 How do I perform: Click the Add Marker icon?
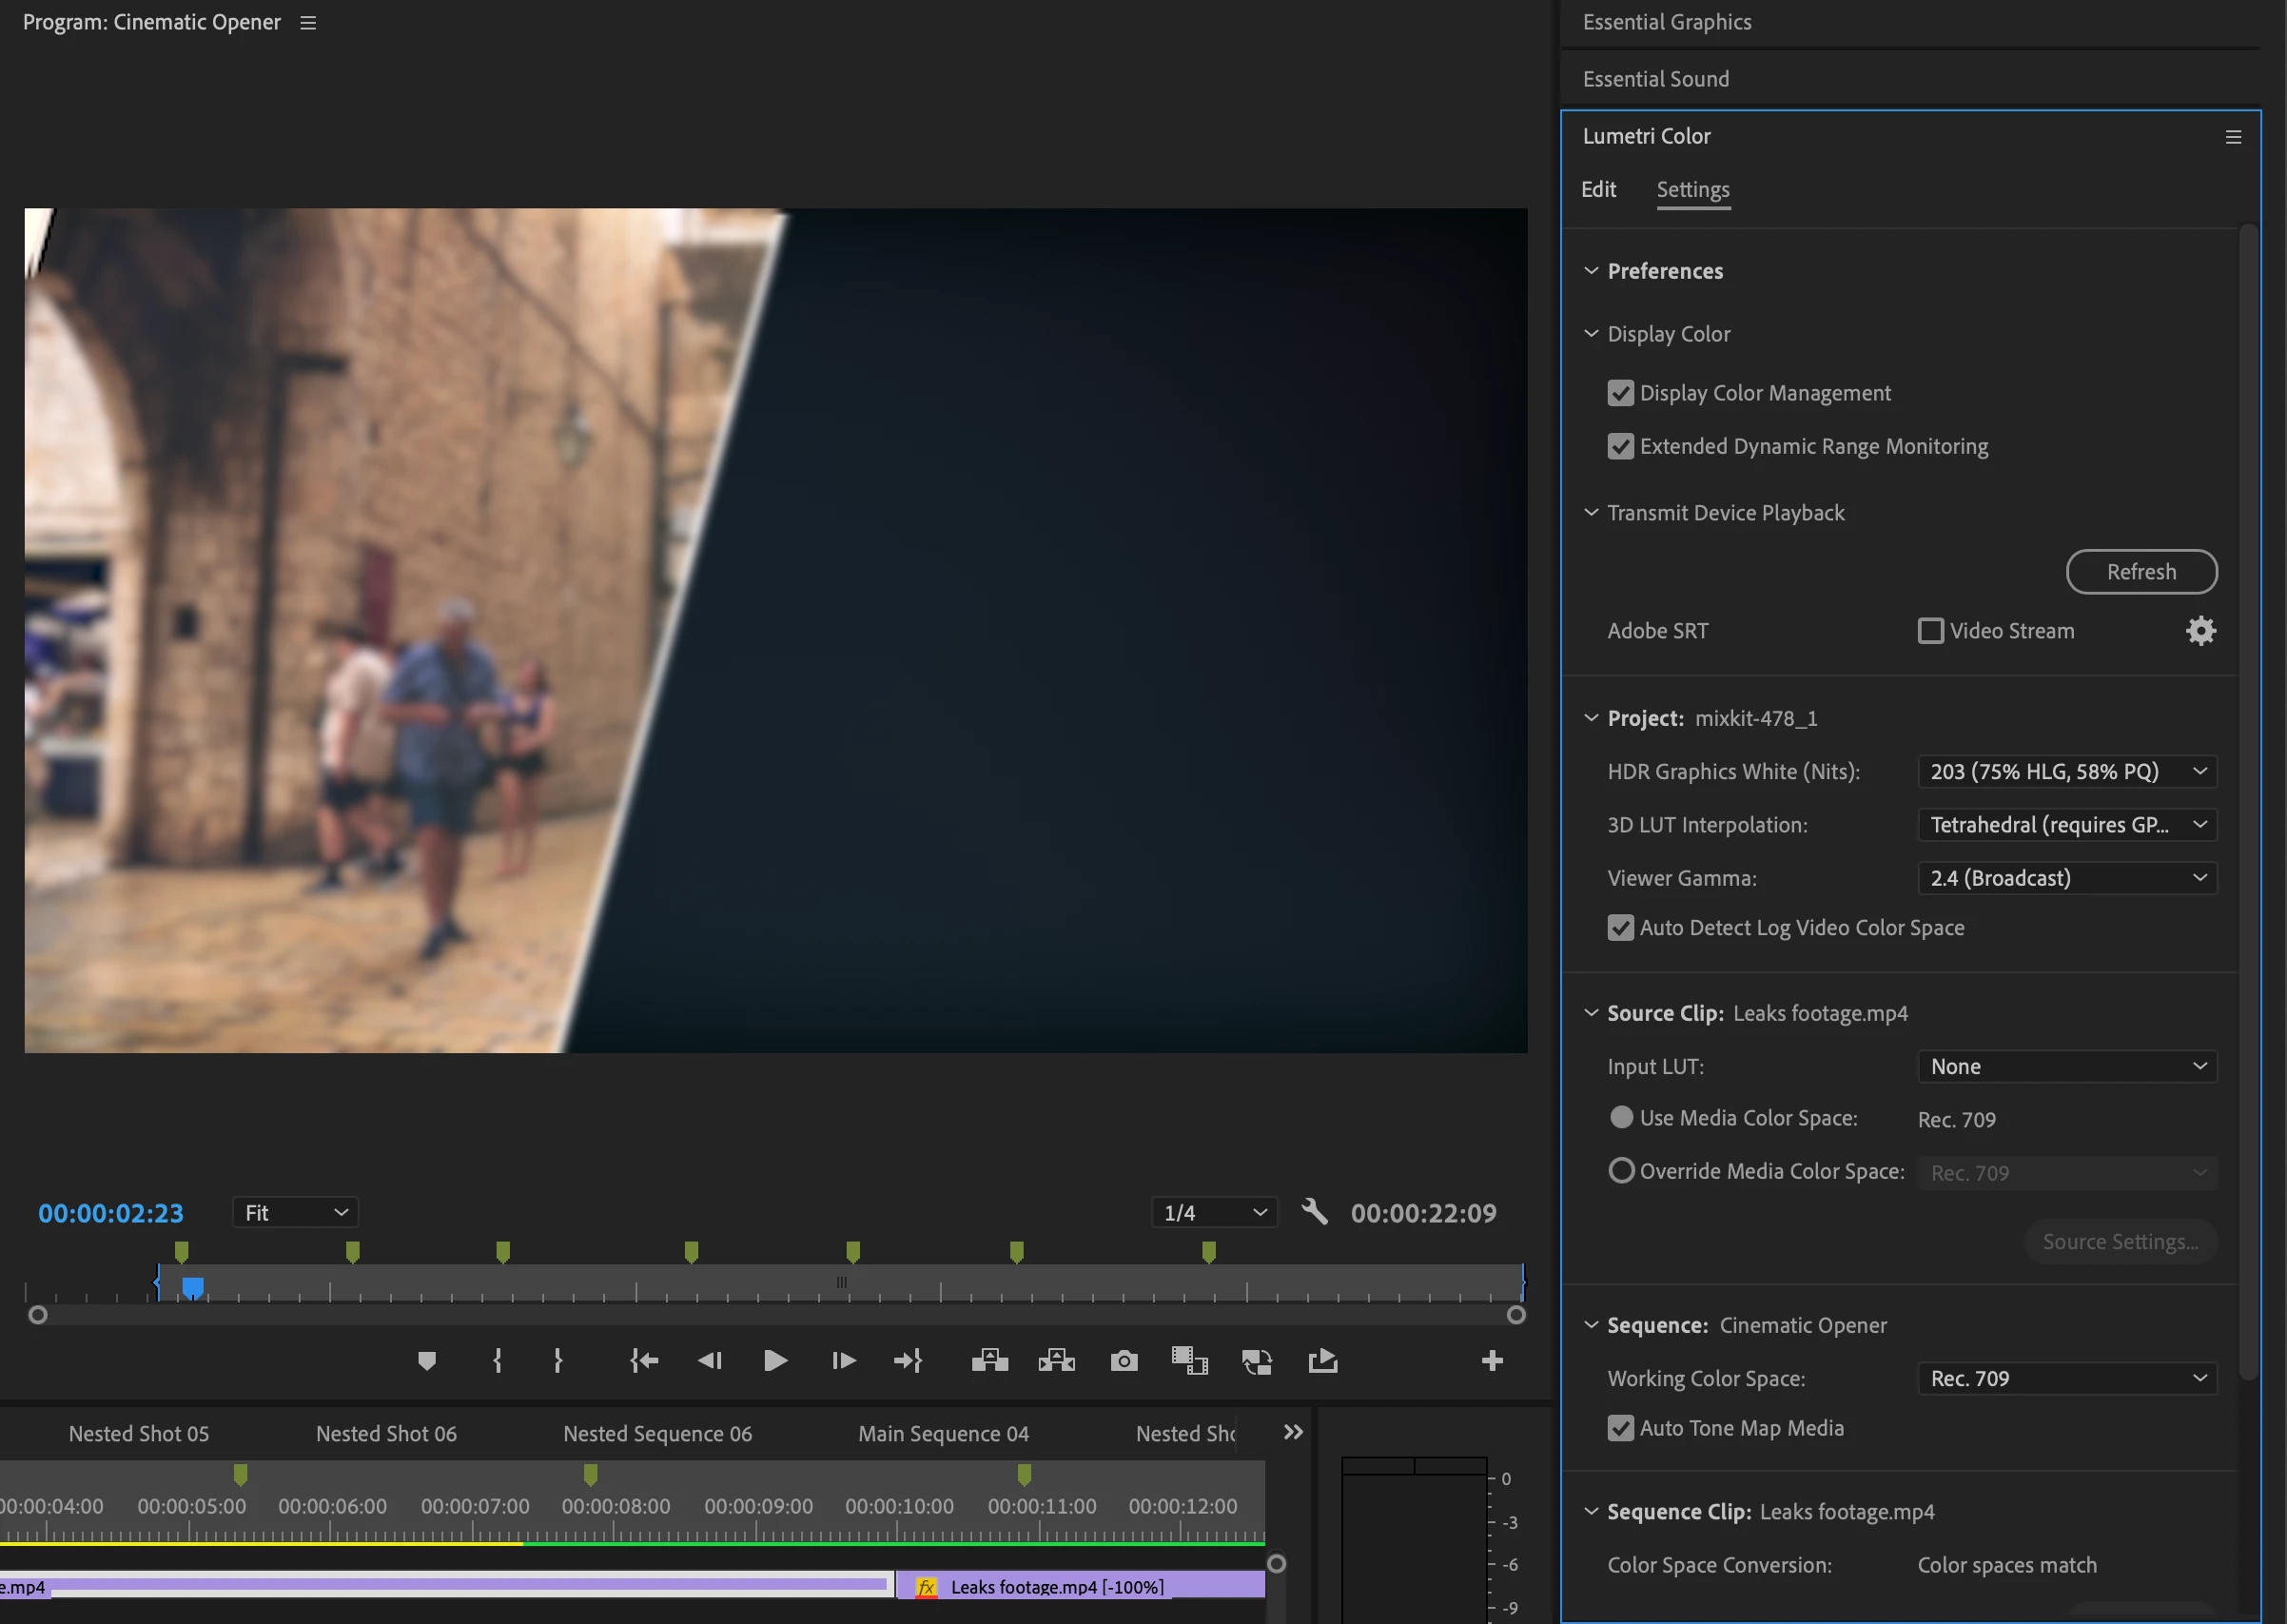427,1361
